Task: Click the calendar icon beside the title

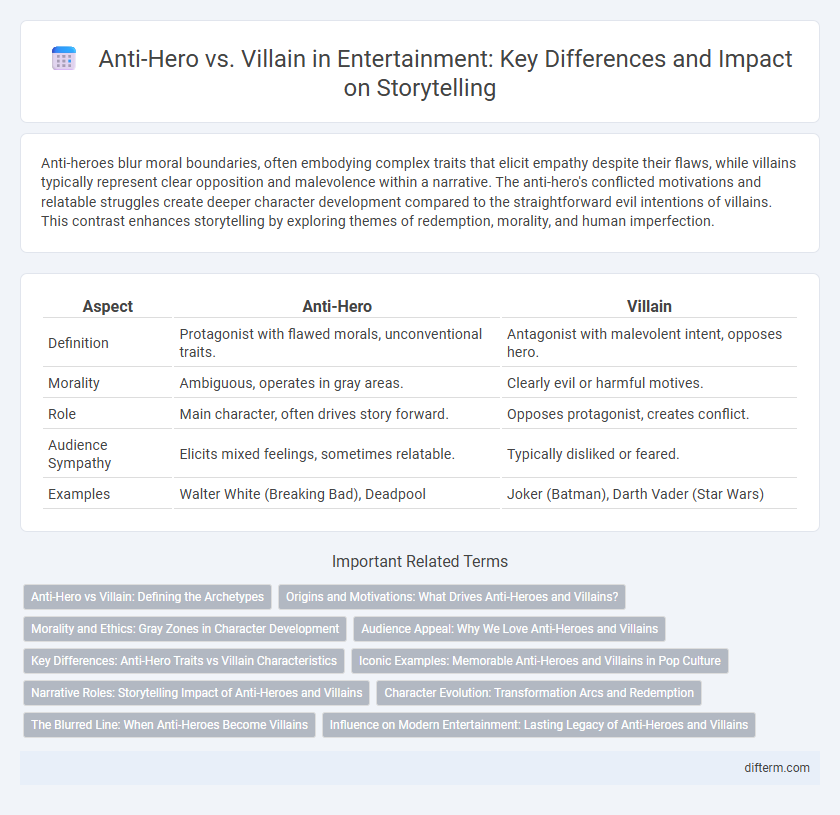Action: pos(64,58)
